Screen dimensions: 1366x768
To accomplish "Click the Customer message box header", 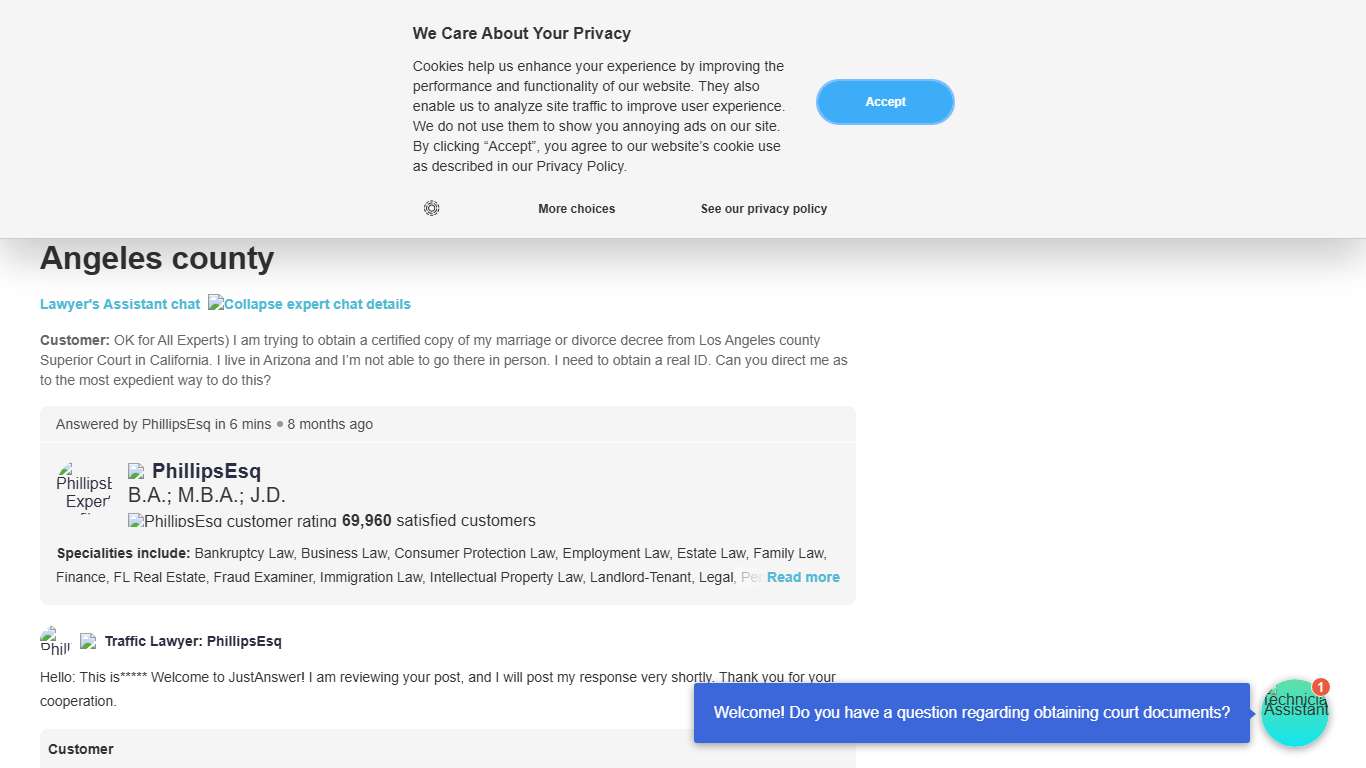I will 81,749.
